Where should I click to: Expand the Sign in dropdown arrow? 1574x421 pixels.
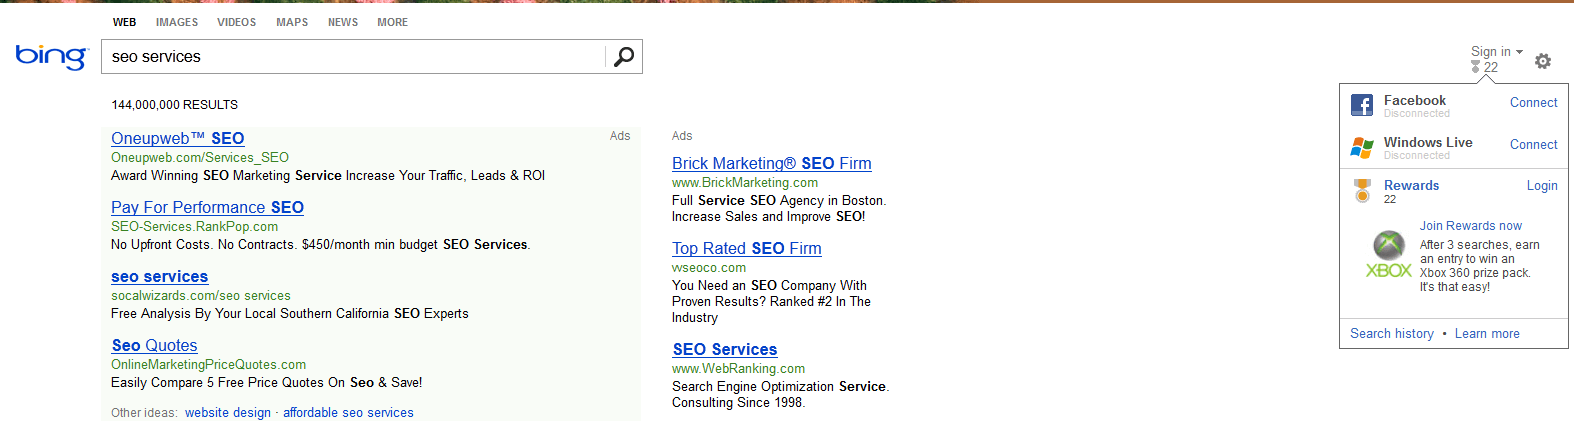pyautogui.click(x=1519, y=52)
